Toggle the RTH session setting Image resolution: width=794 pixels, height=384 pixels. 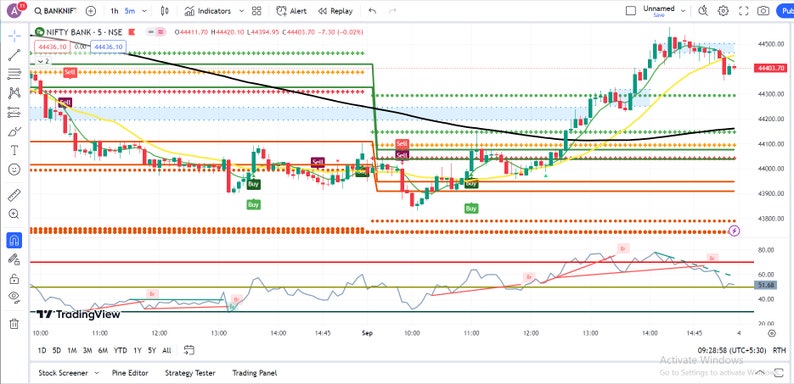pyautogui.click(x=779, y=350)
